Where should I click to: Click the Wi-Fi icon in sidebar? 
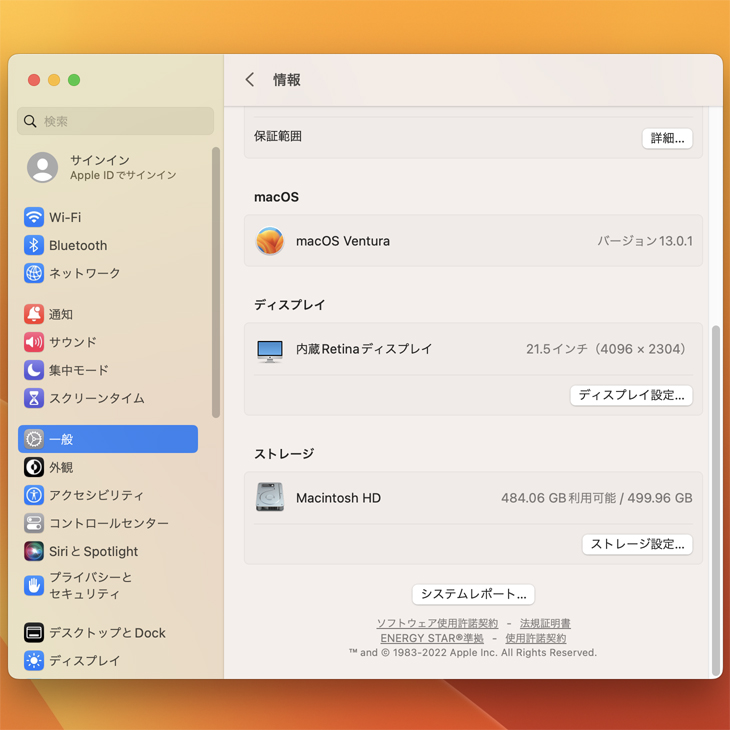click(x=34, y=217)
